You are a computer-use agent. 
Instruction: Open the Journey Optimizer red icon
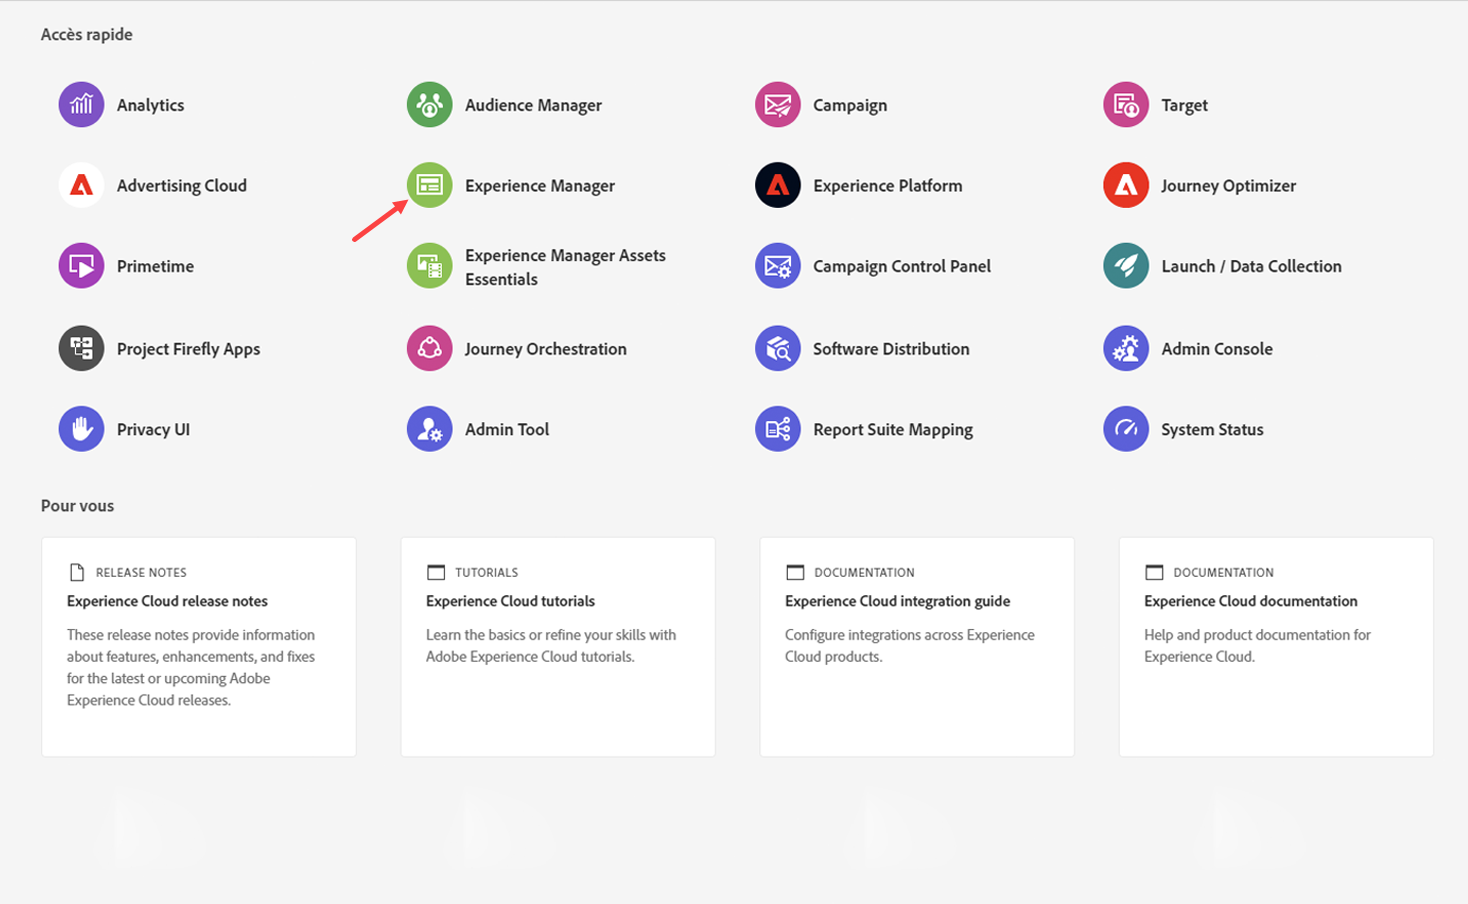1125,185
